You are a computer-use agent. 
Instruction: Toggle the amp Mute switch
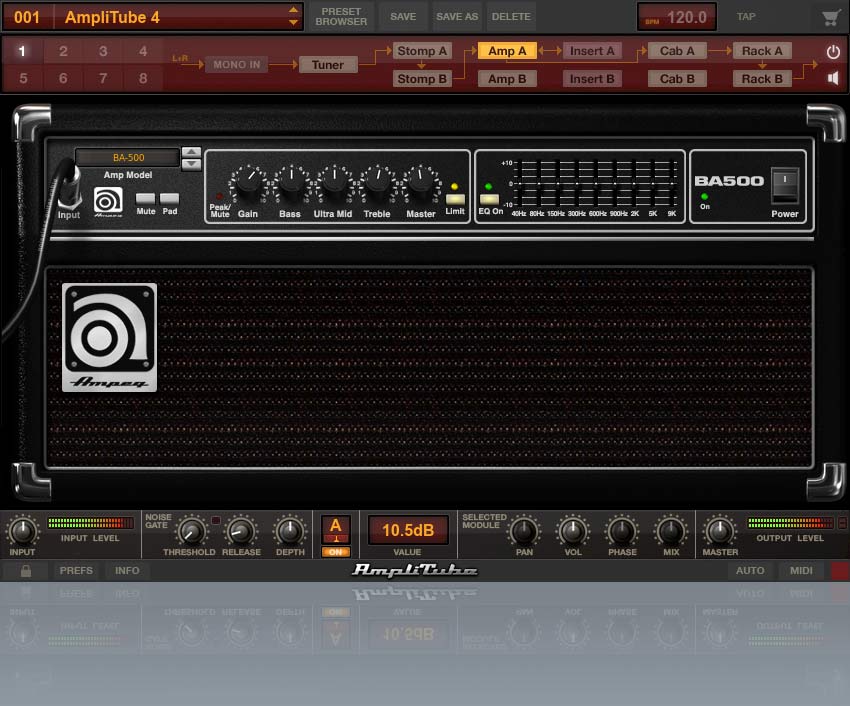pos(145,198)
